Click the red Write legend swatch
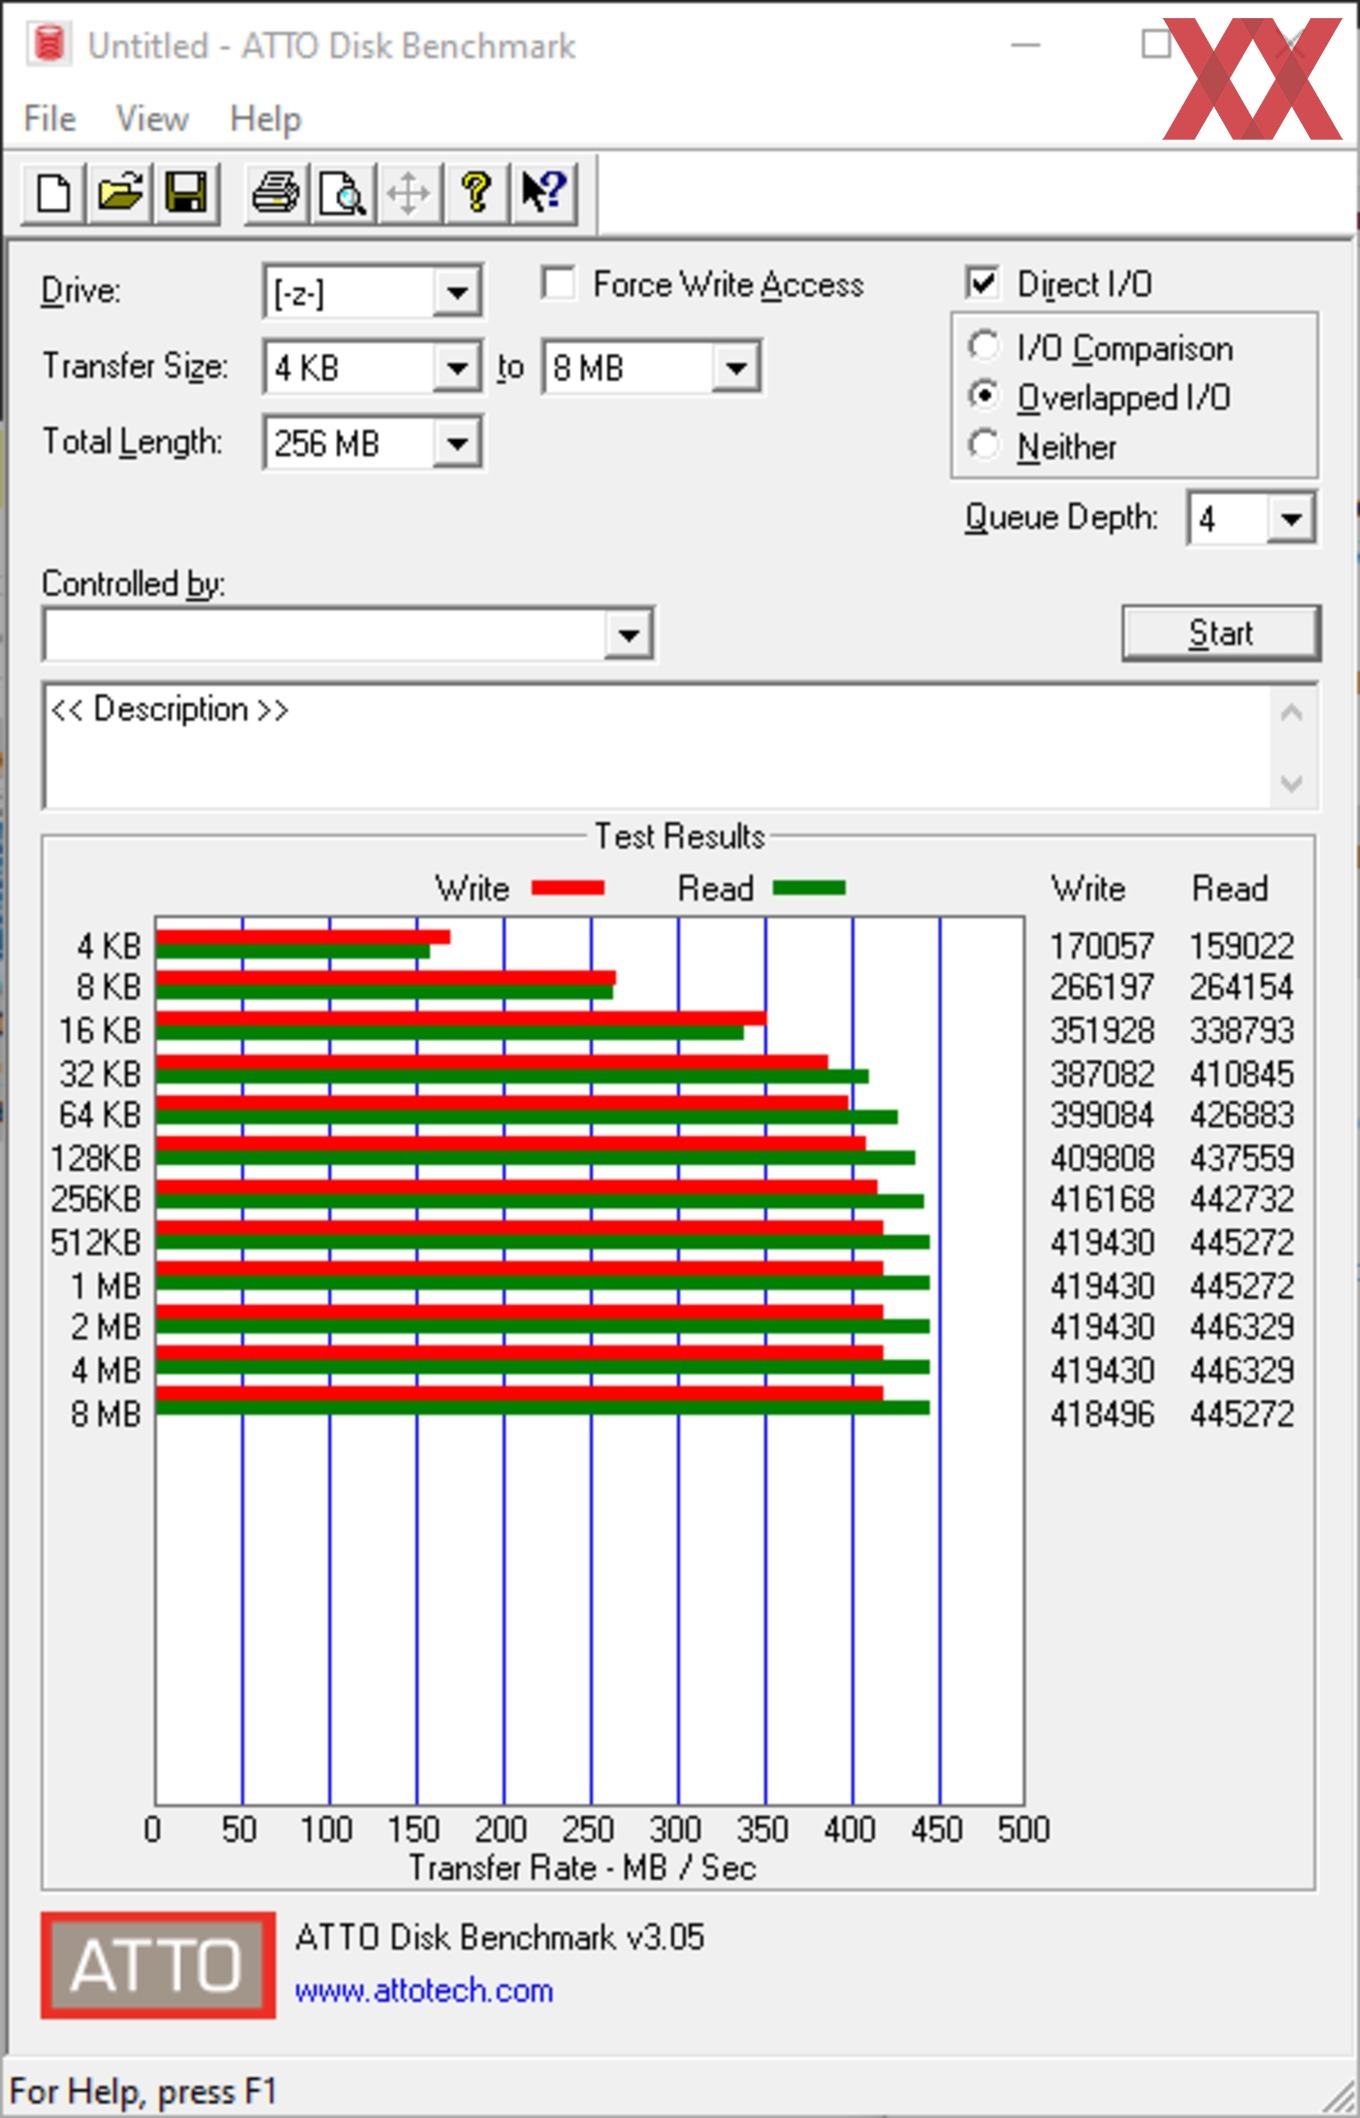This screenshot has width=1360, height=2118. click(x=568, y=888)
